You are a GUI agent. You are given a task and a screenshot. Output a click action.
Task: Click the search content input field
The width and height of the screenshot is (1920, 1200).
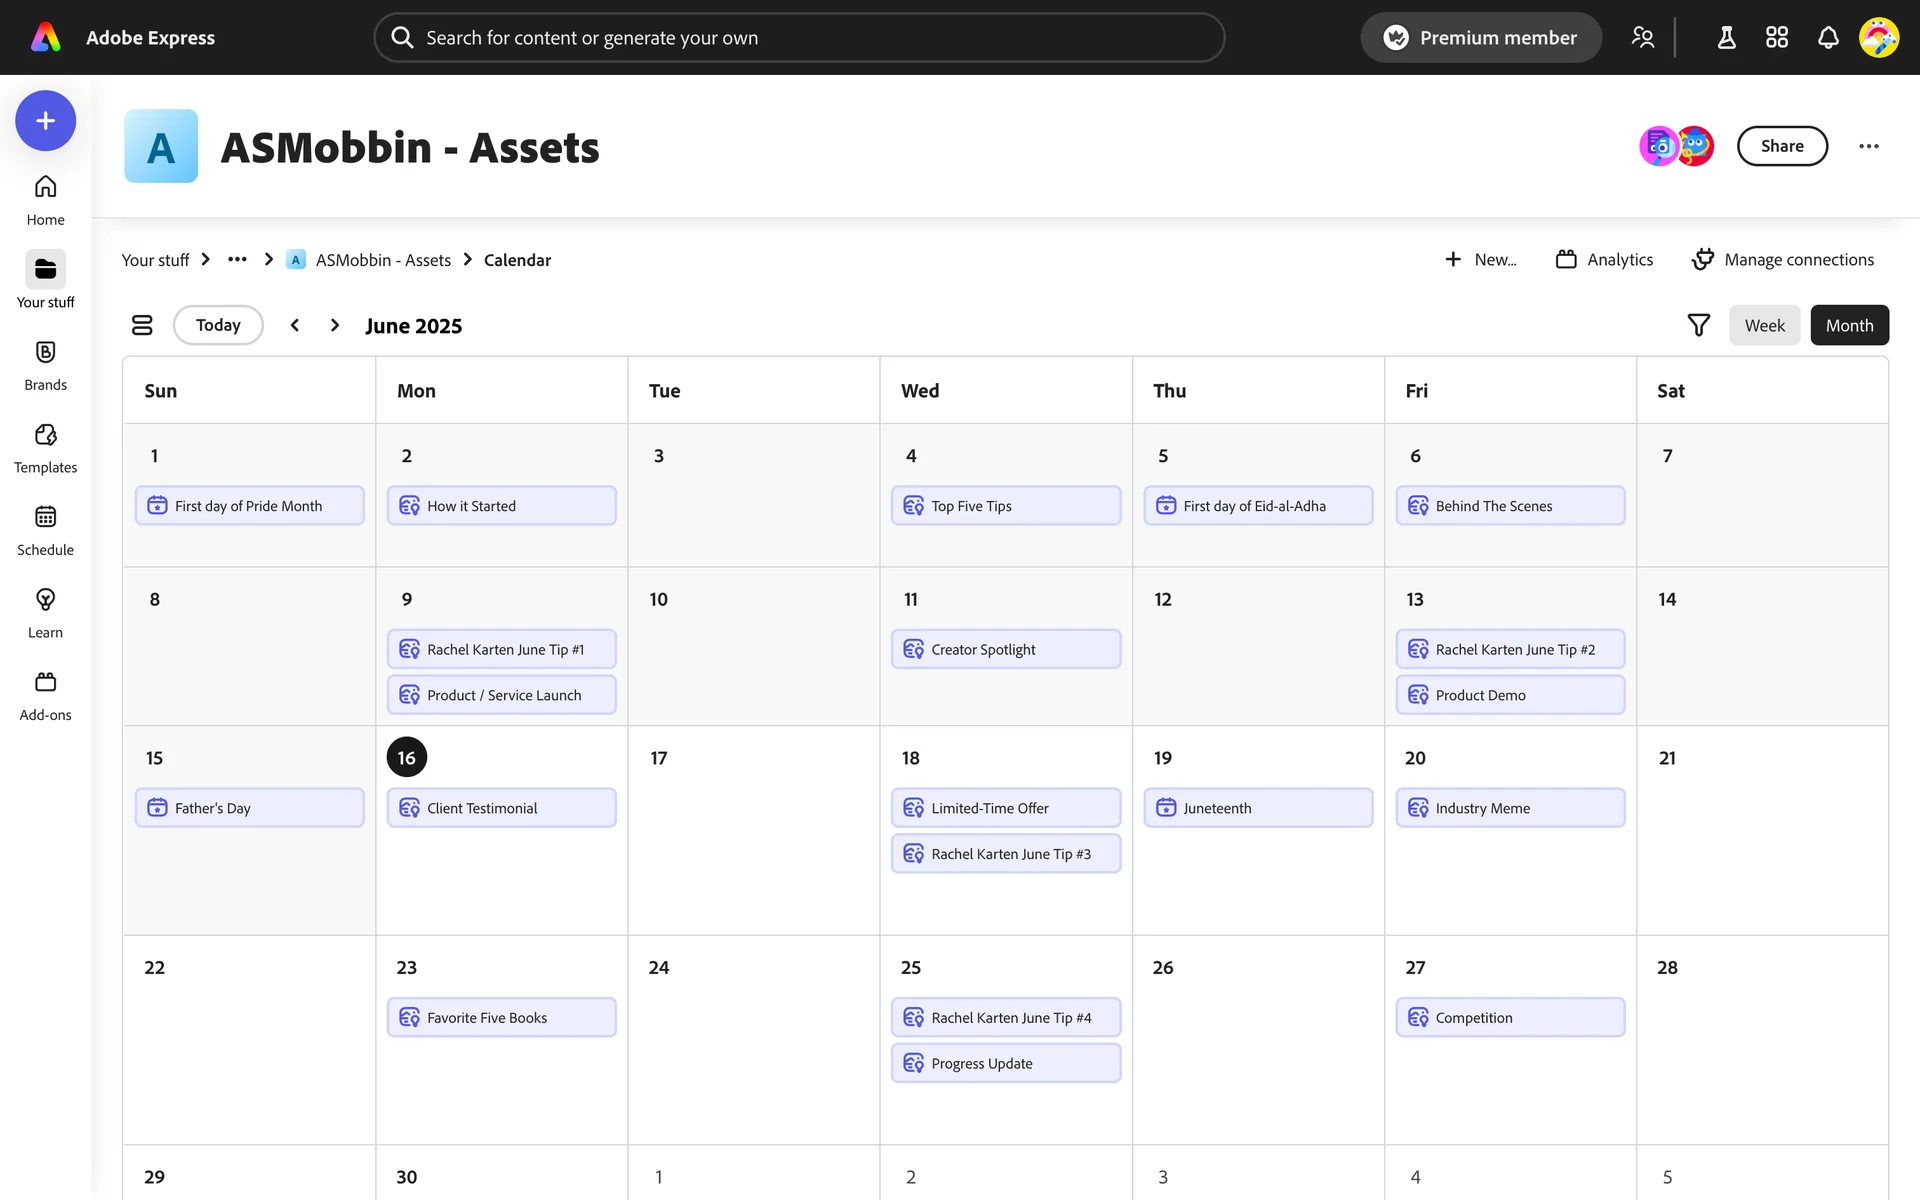pos(800,38)
